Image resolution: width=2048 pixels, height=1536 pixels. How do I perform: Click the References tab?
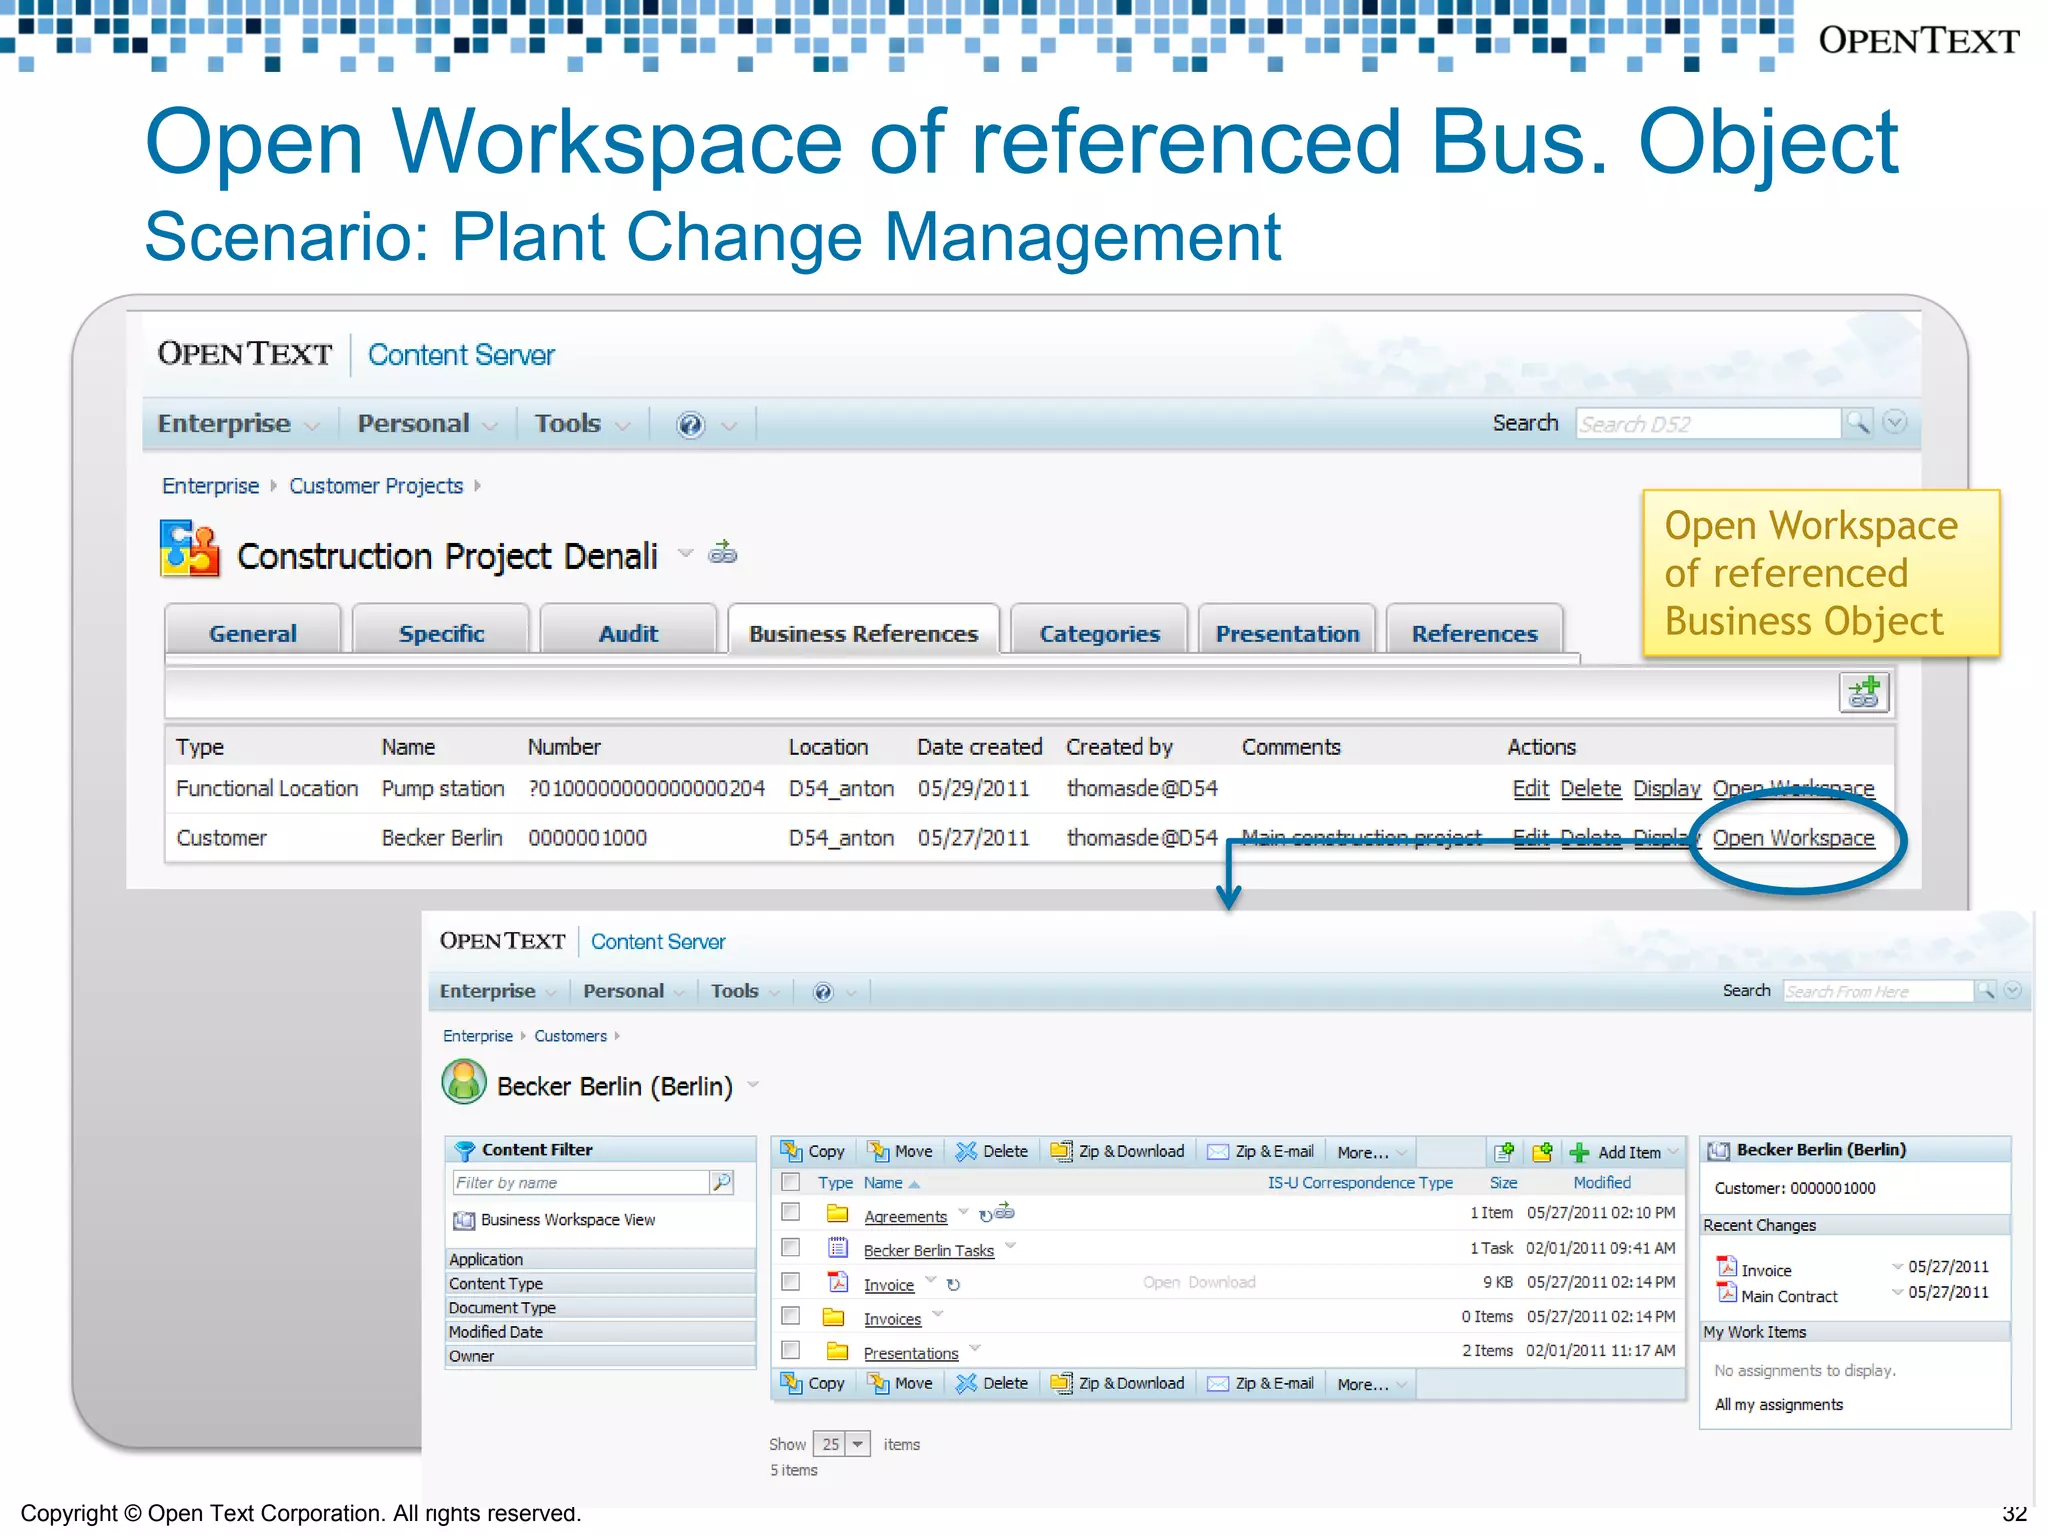pos(1474,633)
